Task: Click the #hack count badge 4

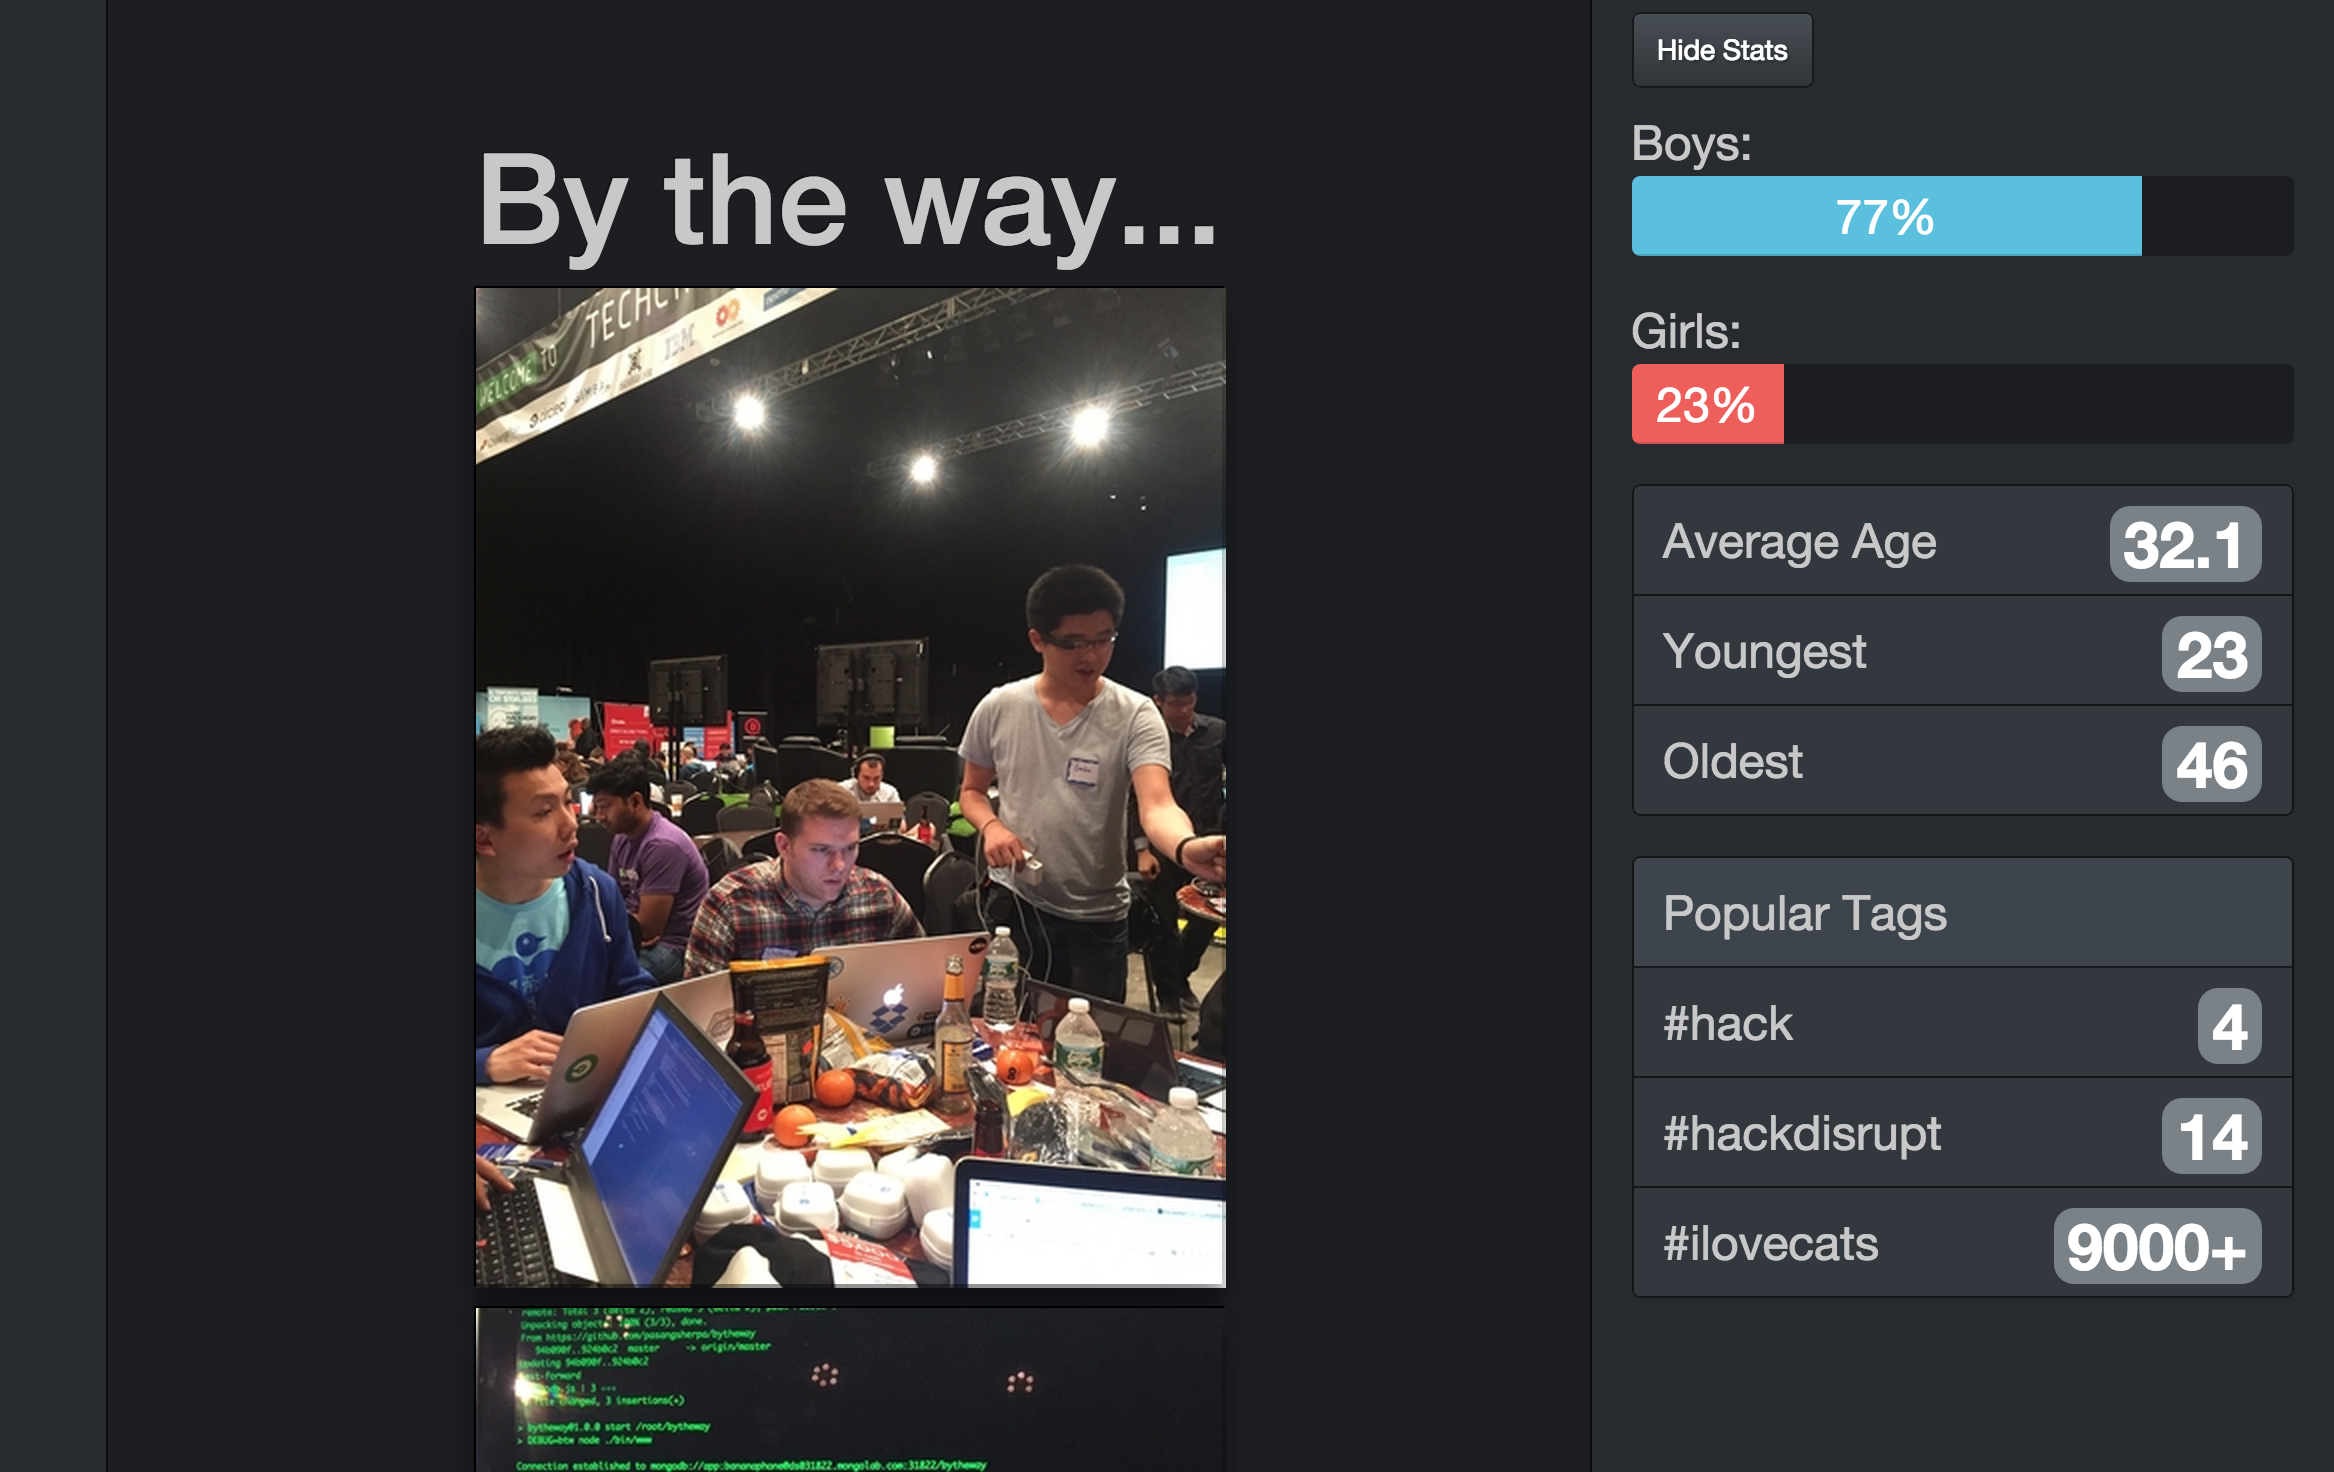Action: tap(2229, 1026)
